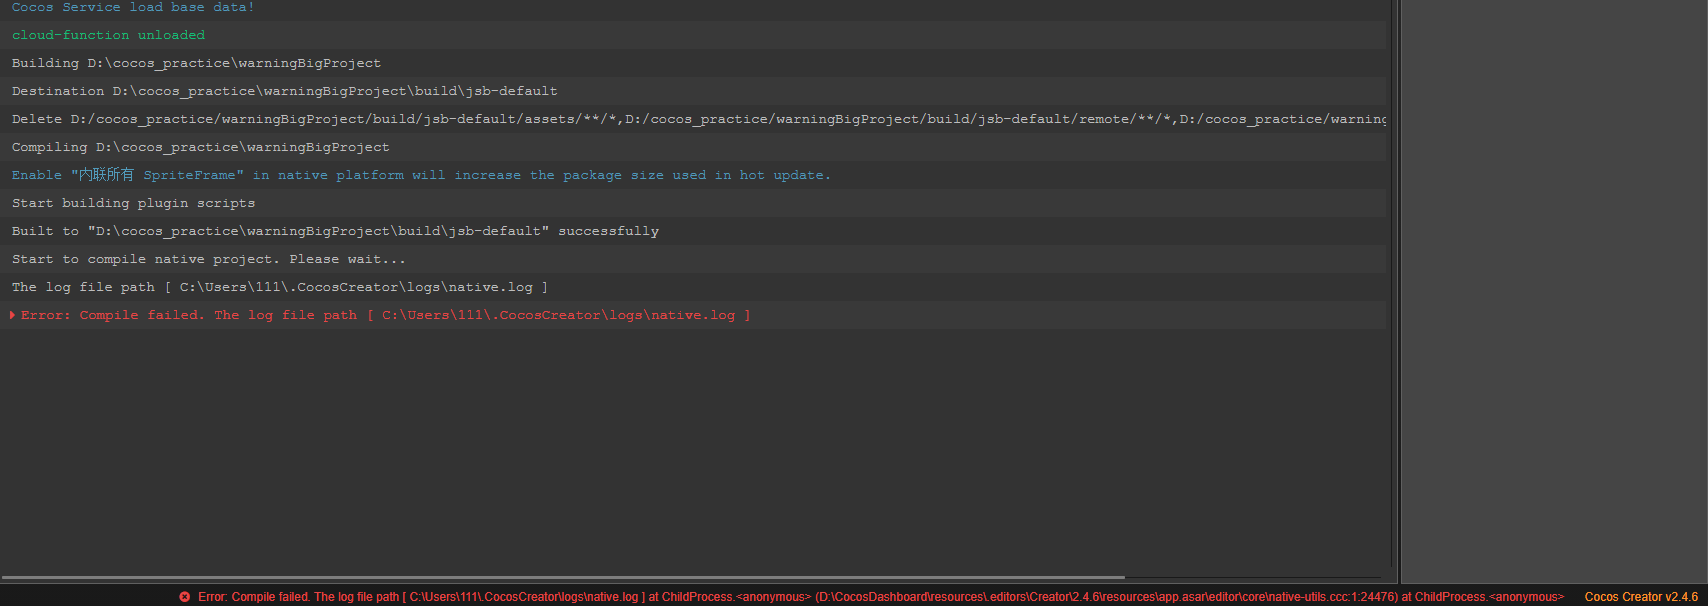Click the console's vertical scrollbar track
The width and height of the screenshot is (1708, 606).
tap(1392, 300)
